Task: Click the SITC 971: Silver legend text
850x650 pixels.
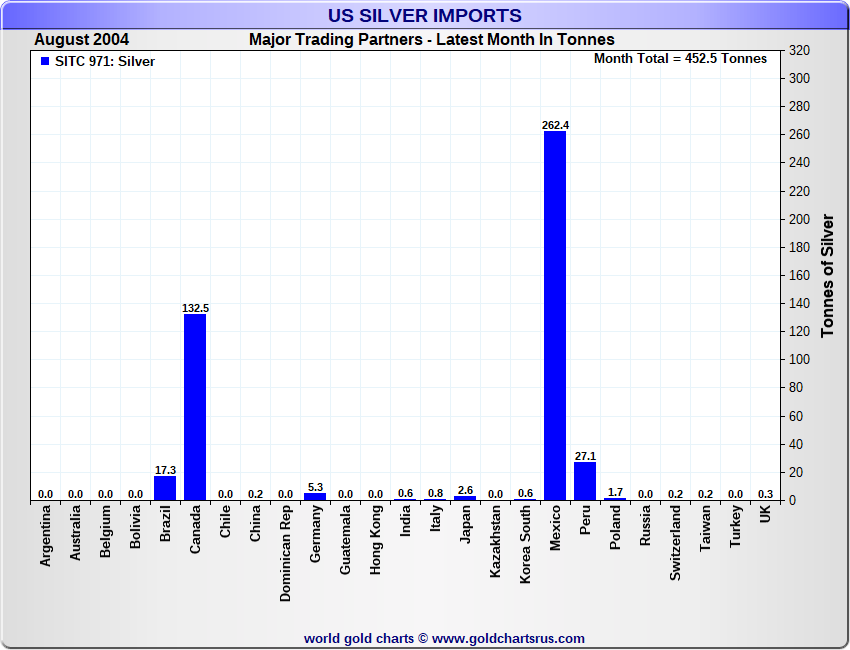Action: tap(105, 61)
